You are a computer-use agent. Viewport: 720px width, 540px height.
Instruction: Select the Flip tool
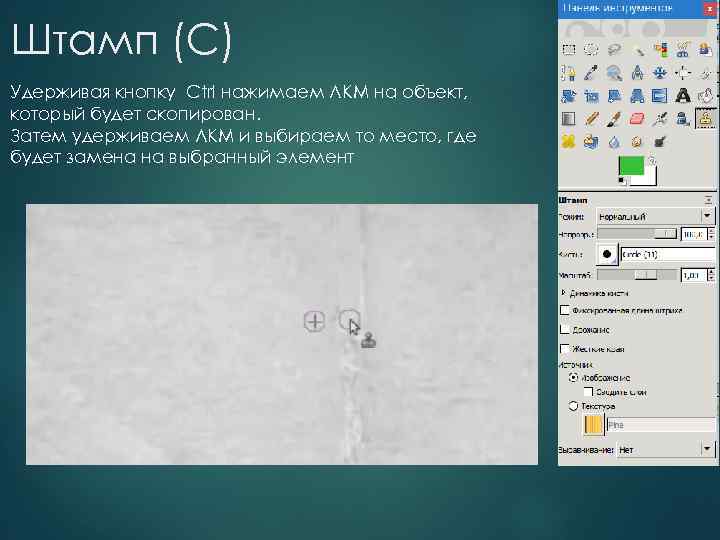point(660,96)
